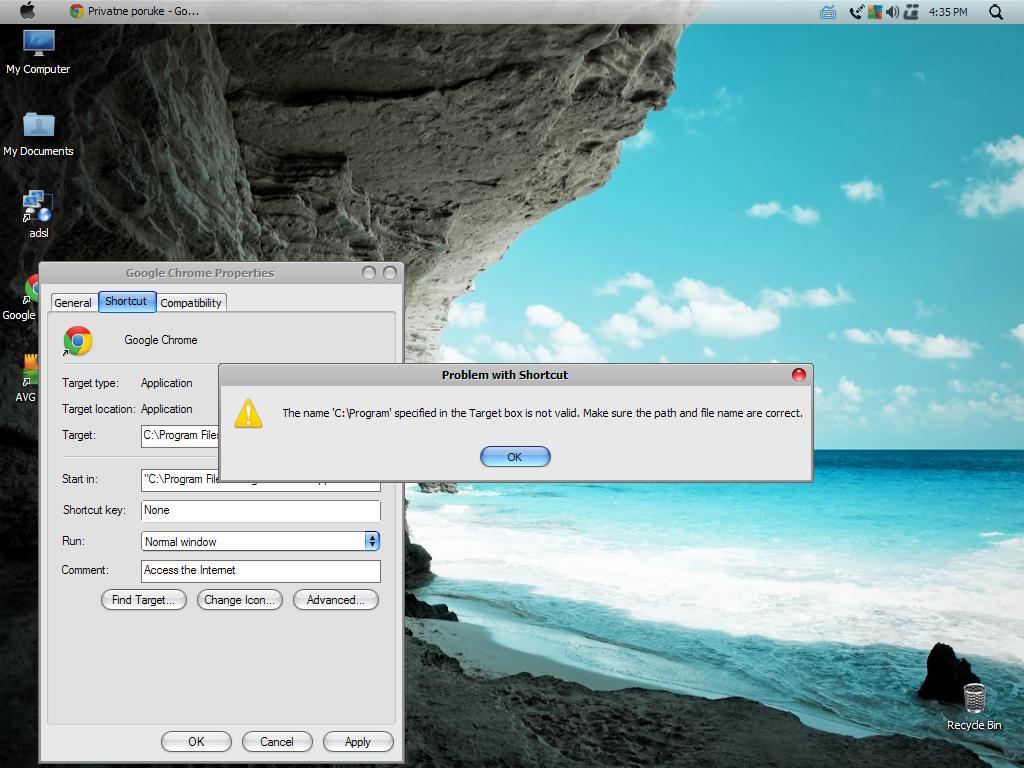Click the Apple logo menu icon

click(27, 10)
